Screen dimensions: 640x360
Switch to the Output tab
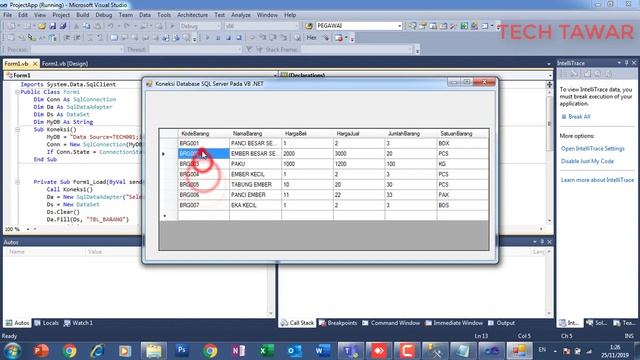[502, 323]
